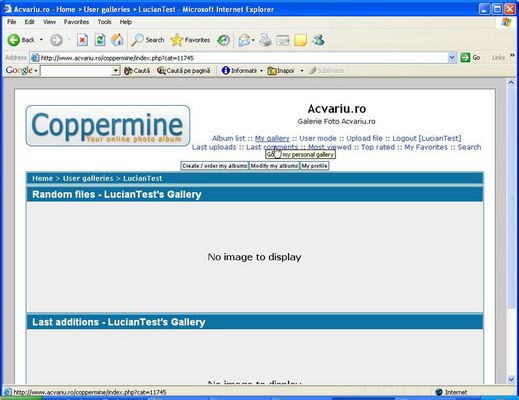The height and width of the screenshot is (400, 519).
Task: Expand the address bar dropdown
Action: pyautogui.click(x=452, y=58)
